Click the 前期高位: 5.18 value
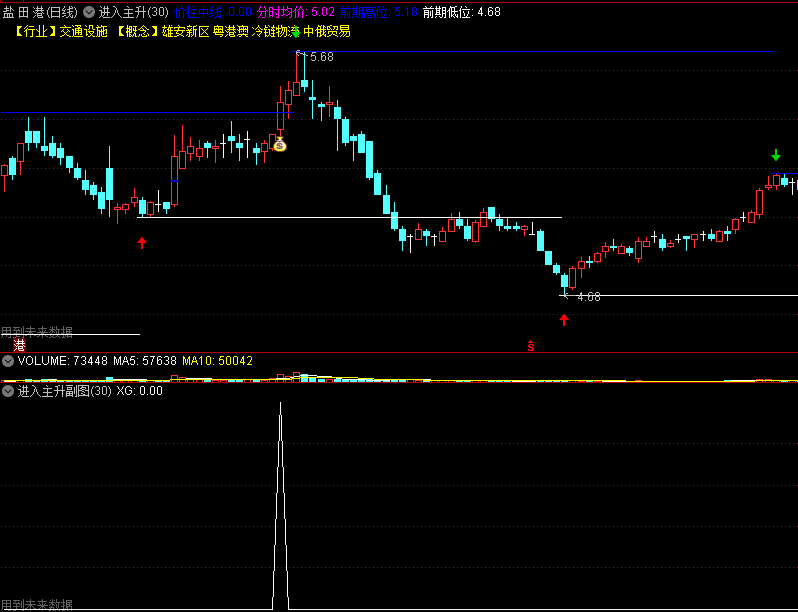The height and width of the screenshot is (612, 798). (x=379, y=12)
